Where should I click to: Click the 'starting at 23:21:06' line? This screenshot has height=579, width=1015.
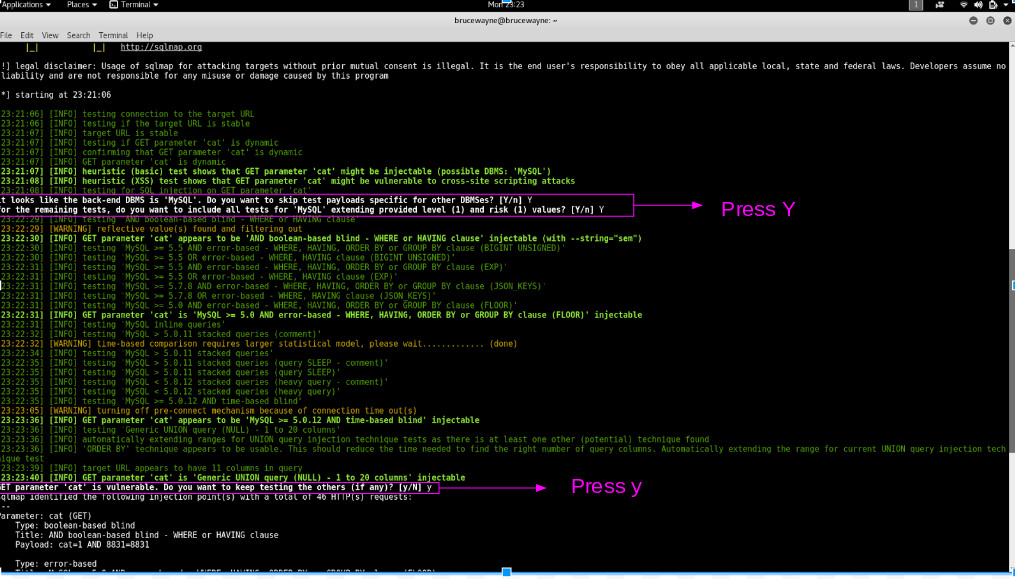click(x=56, y=95)
